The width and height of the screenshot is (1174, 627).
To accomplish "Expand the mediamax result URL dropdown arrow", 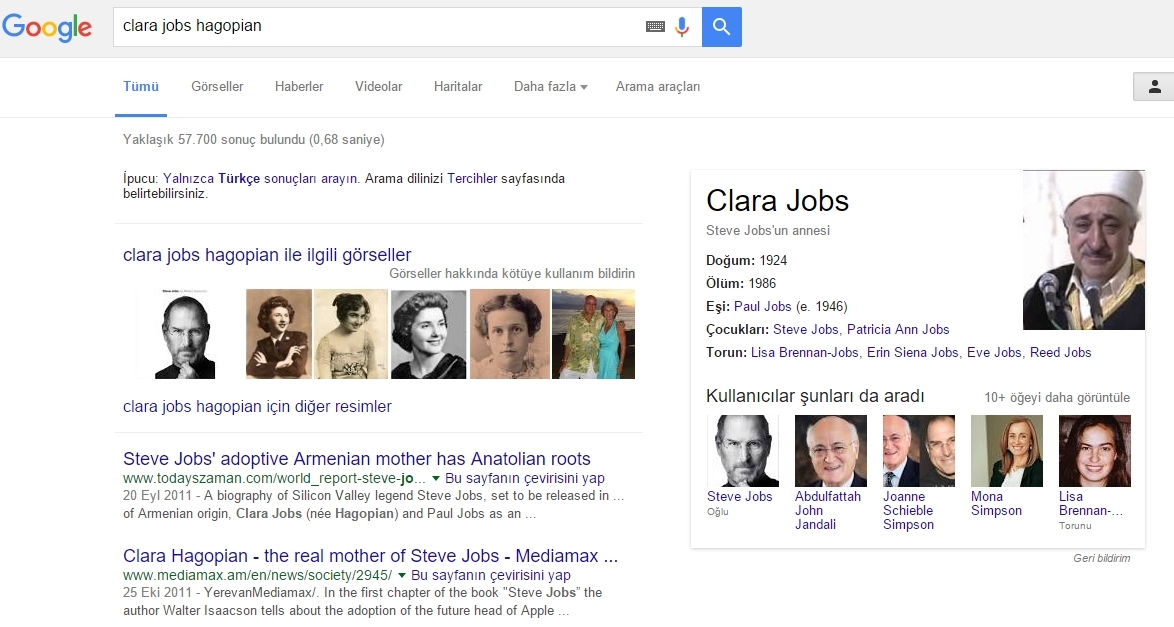I will point(402,576).
